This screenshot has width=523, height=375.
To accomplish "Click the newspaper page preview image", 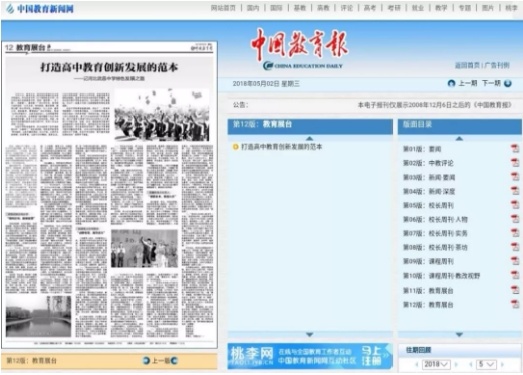I will point(109,195).
